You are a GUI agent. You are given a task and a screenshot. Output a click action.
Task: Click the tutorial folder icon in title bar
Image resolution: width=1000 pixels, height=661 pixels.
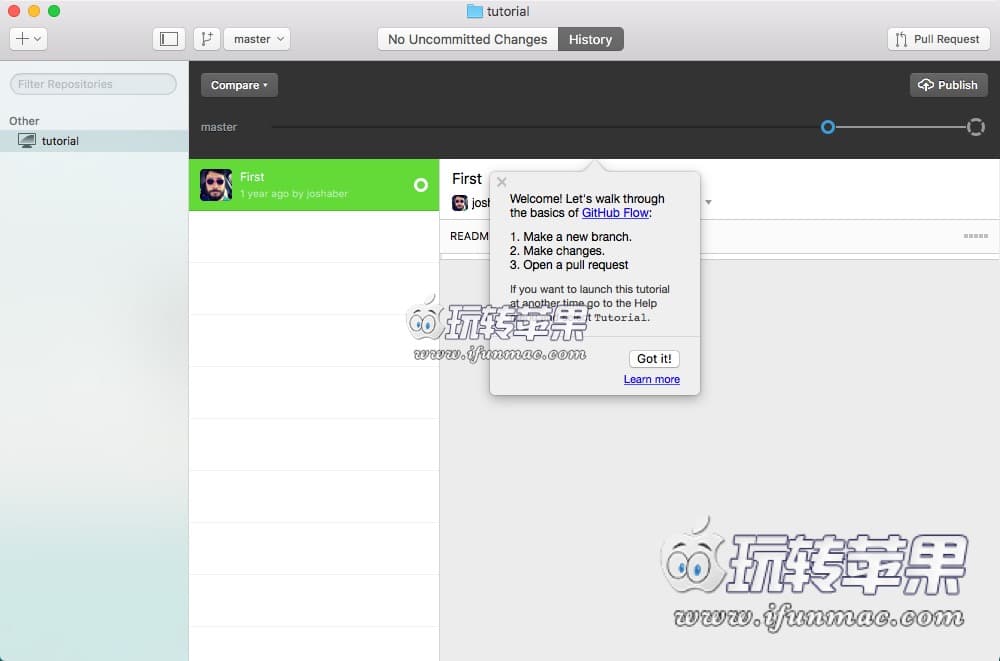tap(474, 11)
